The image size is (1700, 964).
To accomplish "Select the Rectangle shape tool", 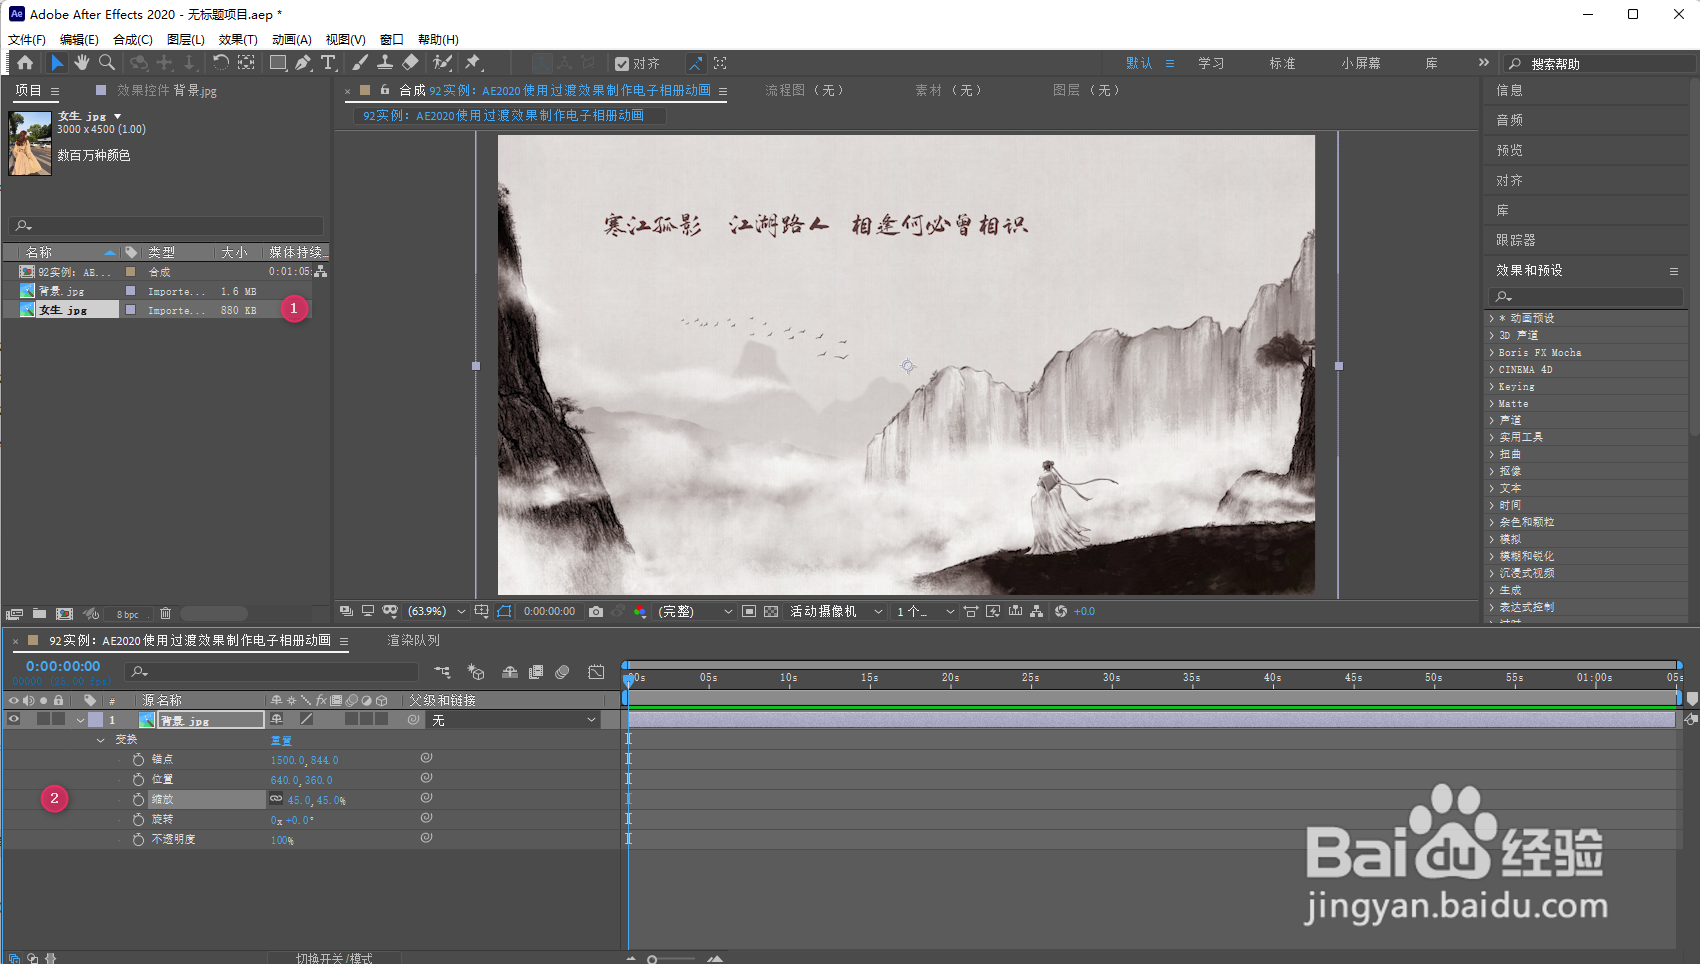I will click(x=278, y=63).
